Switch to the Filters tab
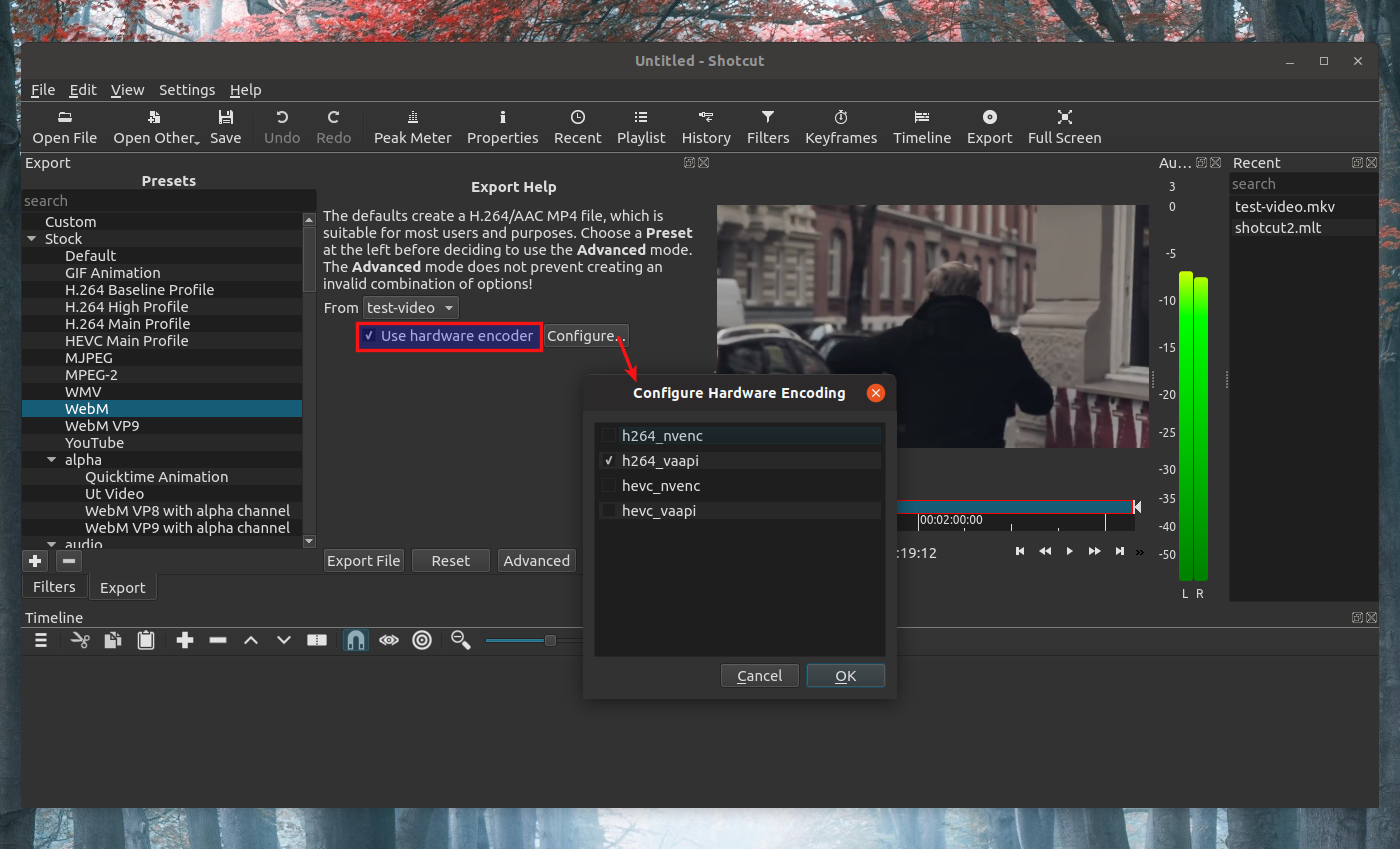The image size is (1400, 849). click(x=54, y=587)
